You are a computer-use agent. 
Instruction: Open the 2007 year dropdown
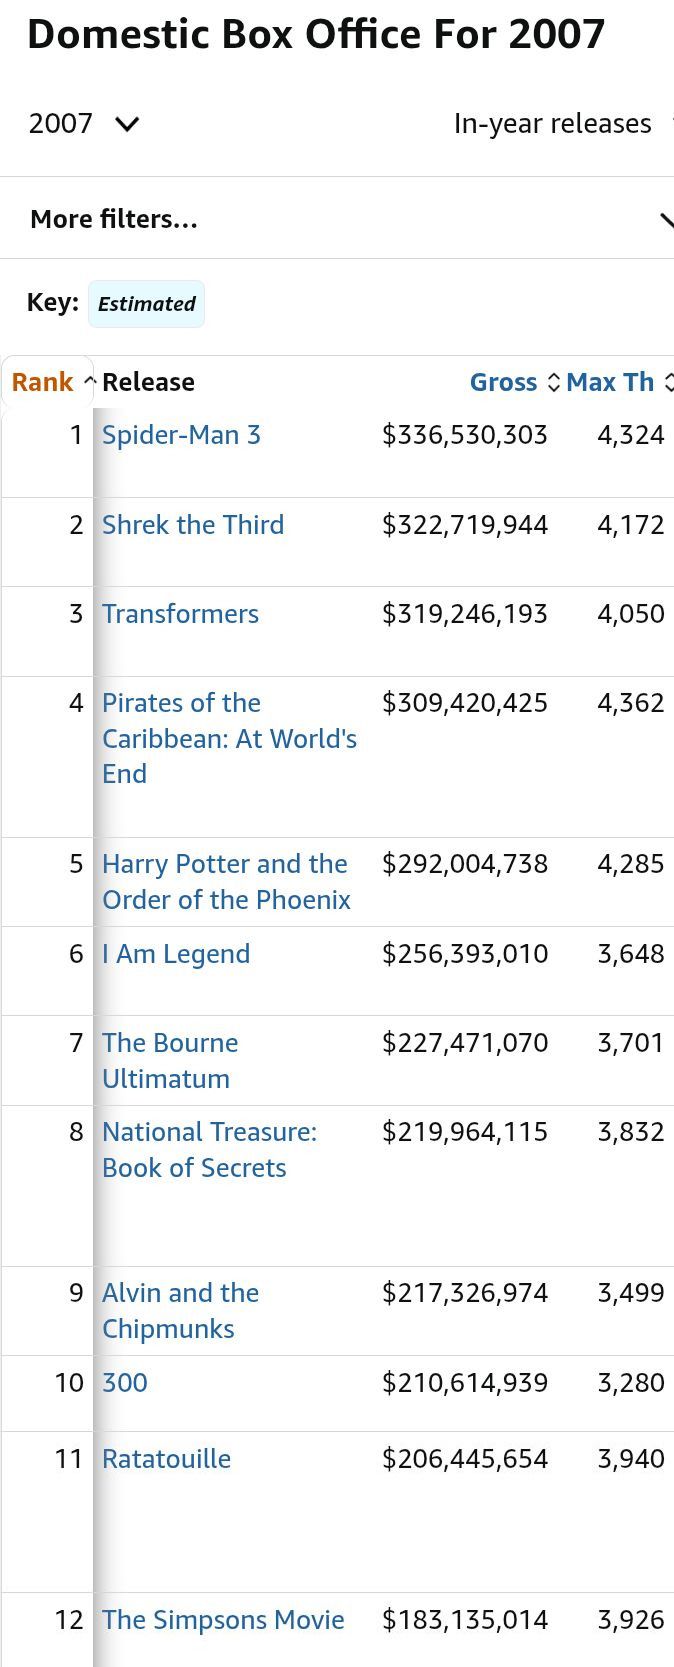[x=84, y=124]
